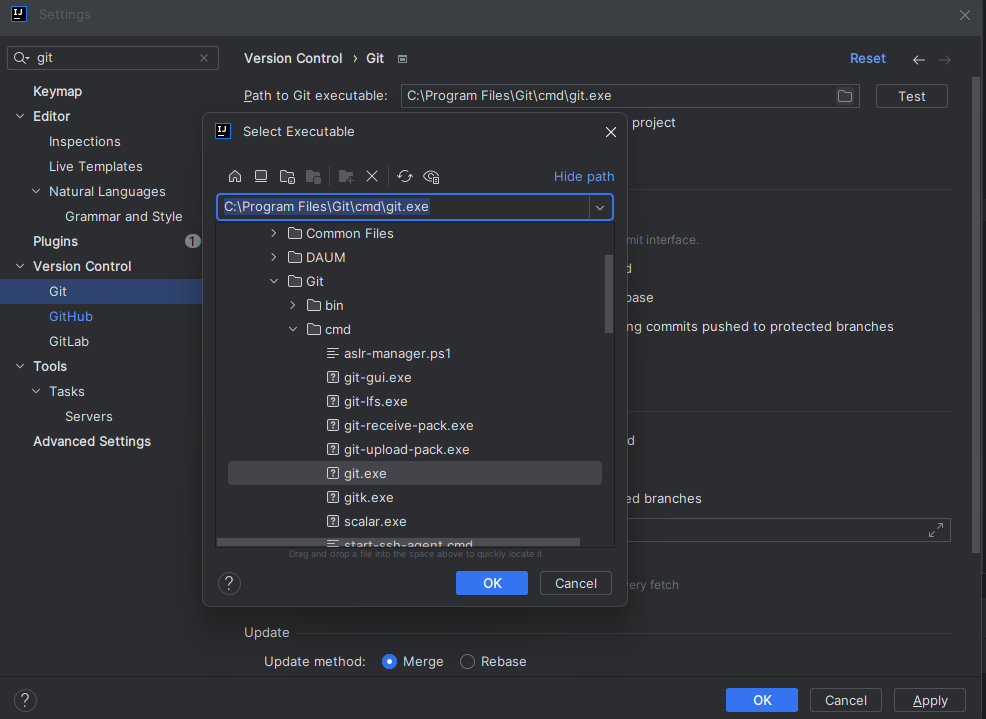Click the Reset link
The width and height of the screenshot is (986, 719).
pyautogui.click(x=867, y=59)
